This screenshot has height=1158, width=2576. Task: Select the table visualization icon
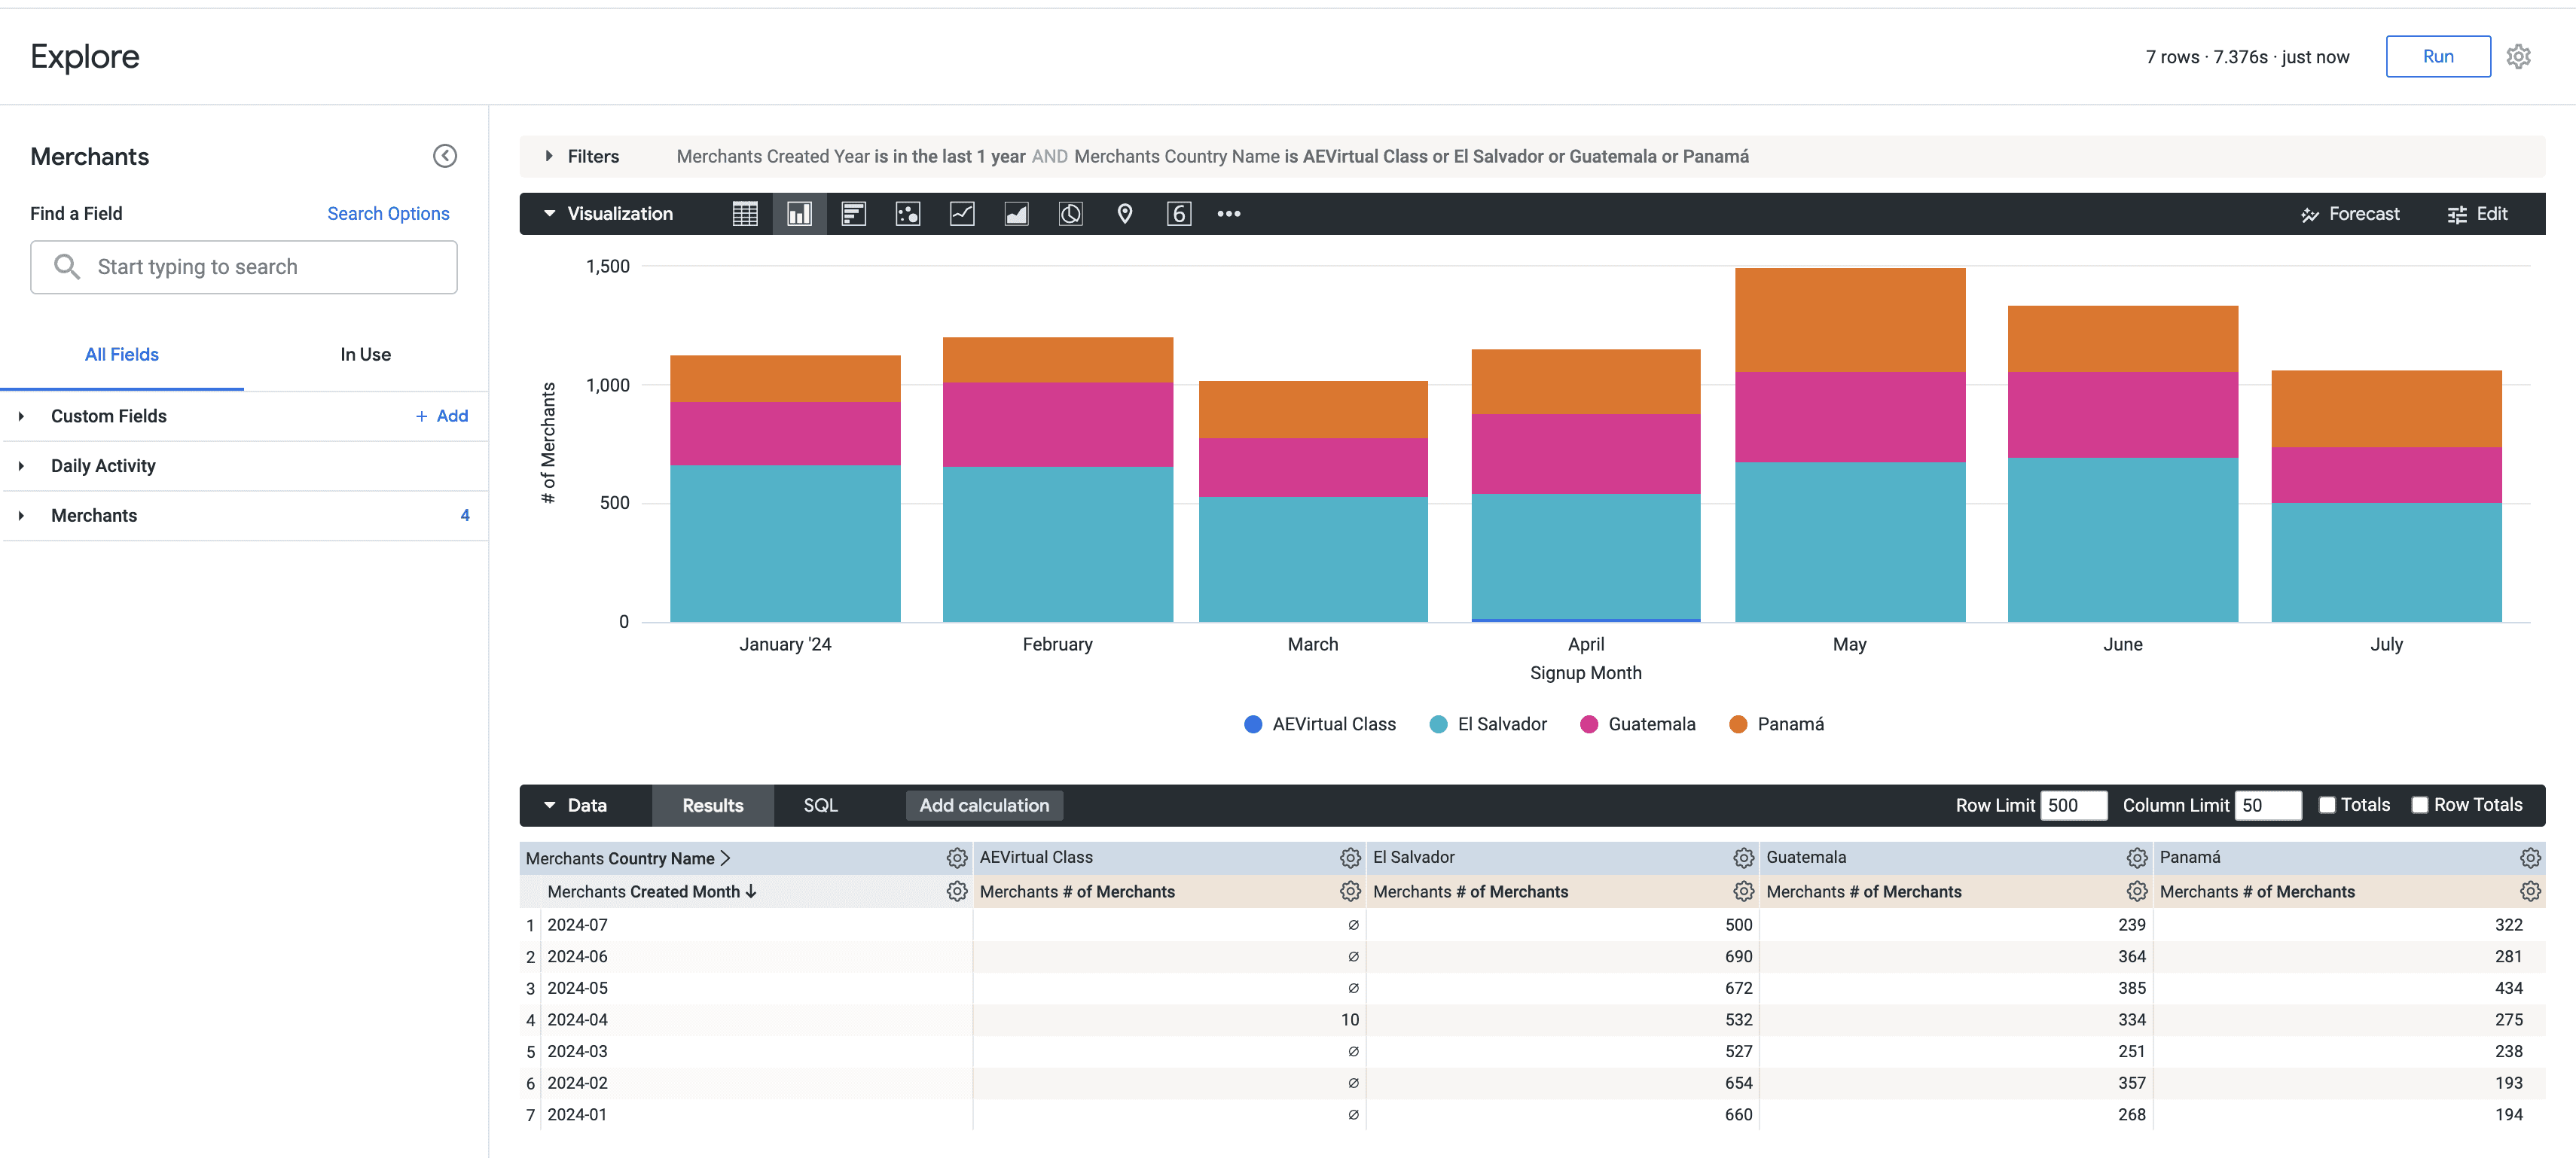[x=745, y=214]
